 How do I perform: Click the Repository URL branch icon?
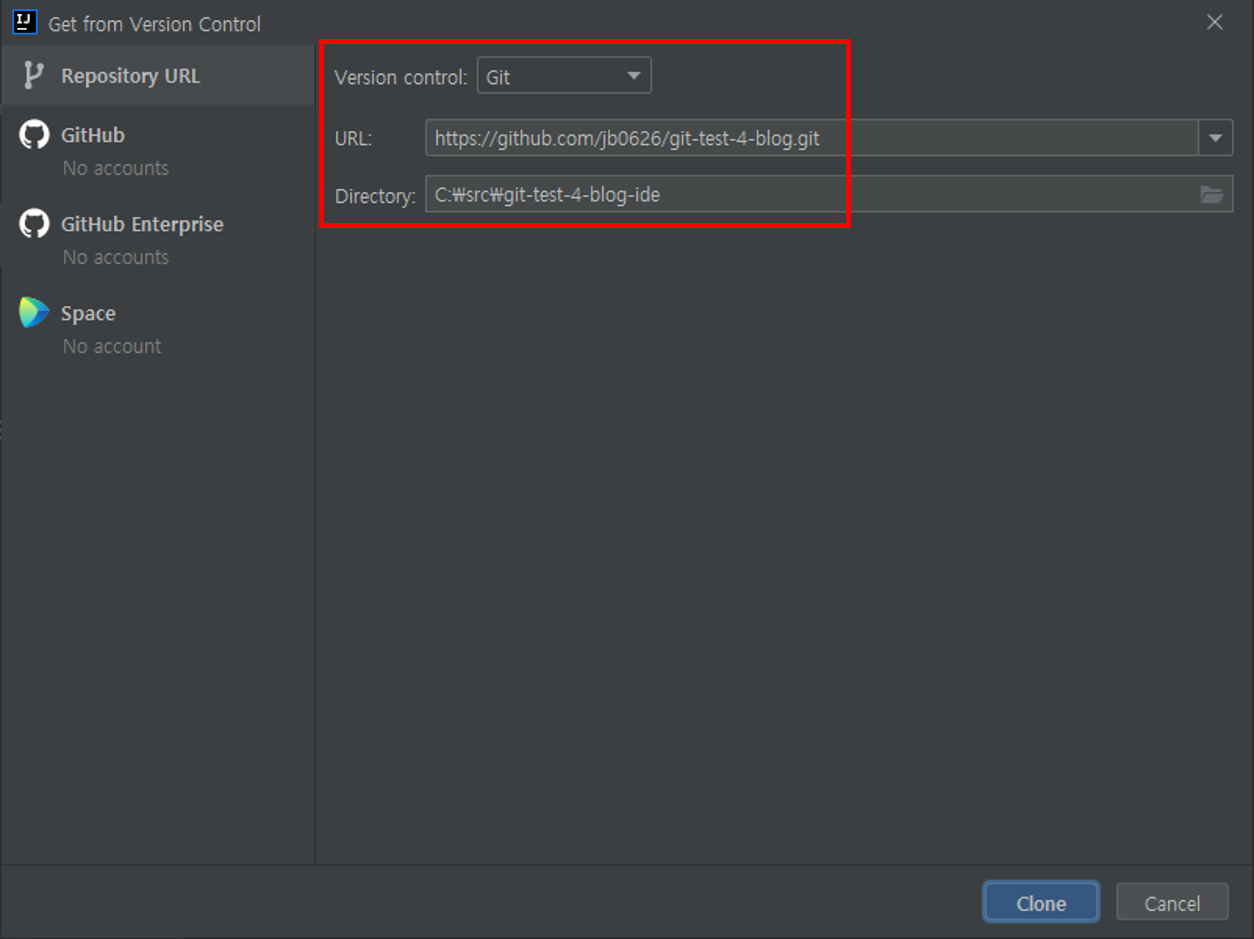click(34, 76)
